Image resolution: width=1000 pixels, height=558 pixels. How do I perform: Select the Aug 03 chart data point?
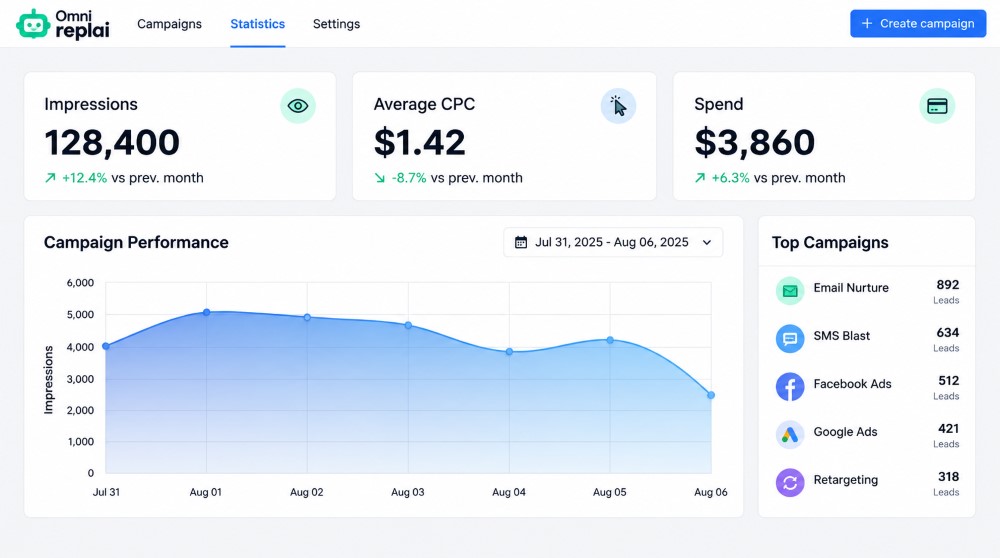click(408, 325)
